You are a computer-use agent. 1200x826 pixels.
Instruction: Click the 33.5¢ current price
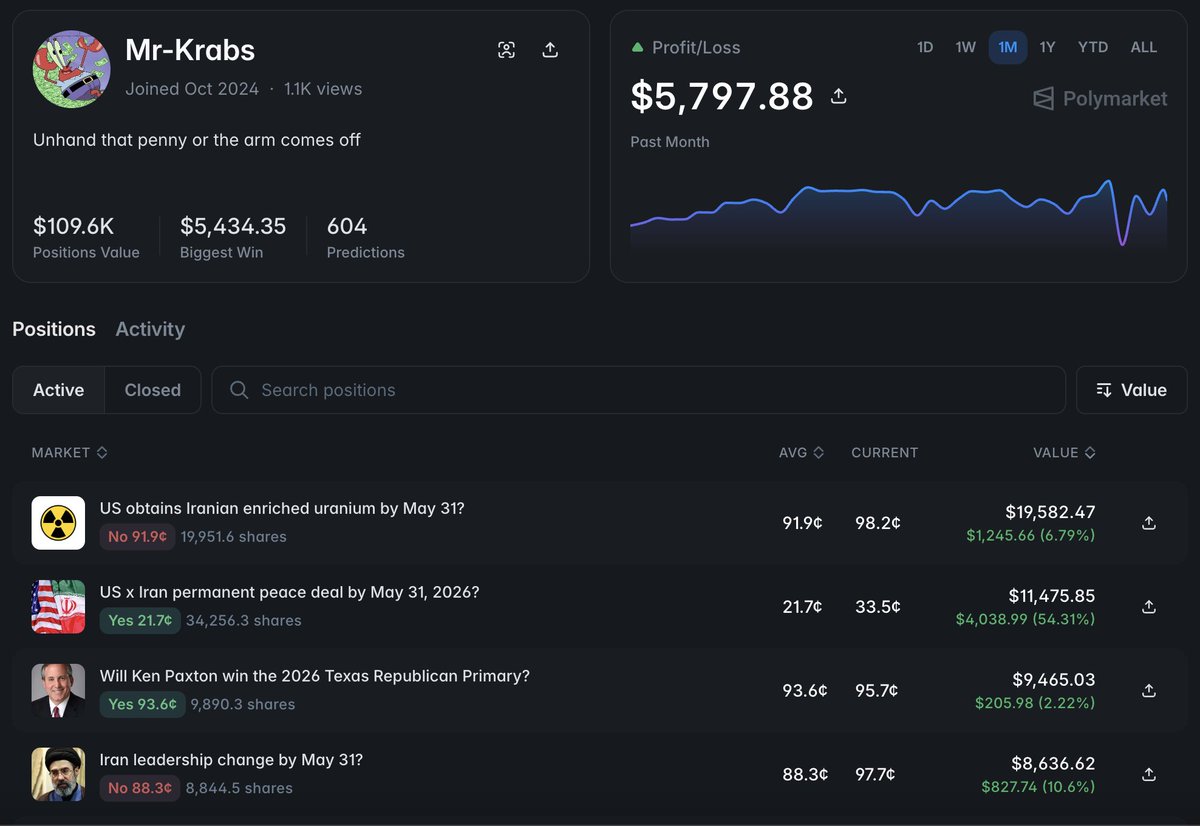[x=878, y=607]
